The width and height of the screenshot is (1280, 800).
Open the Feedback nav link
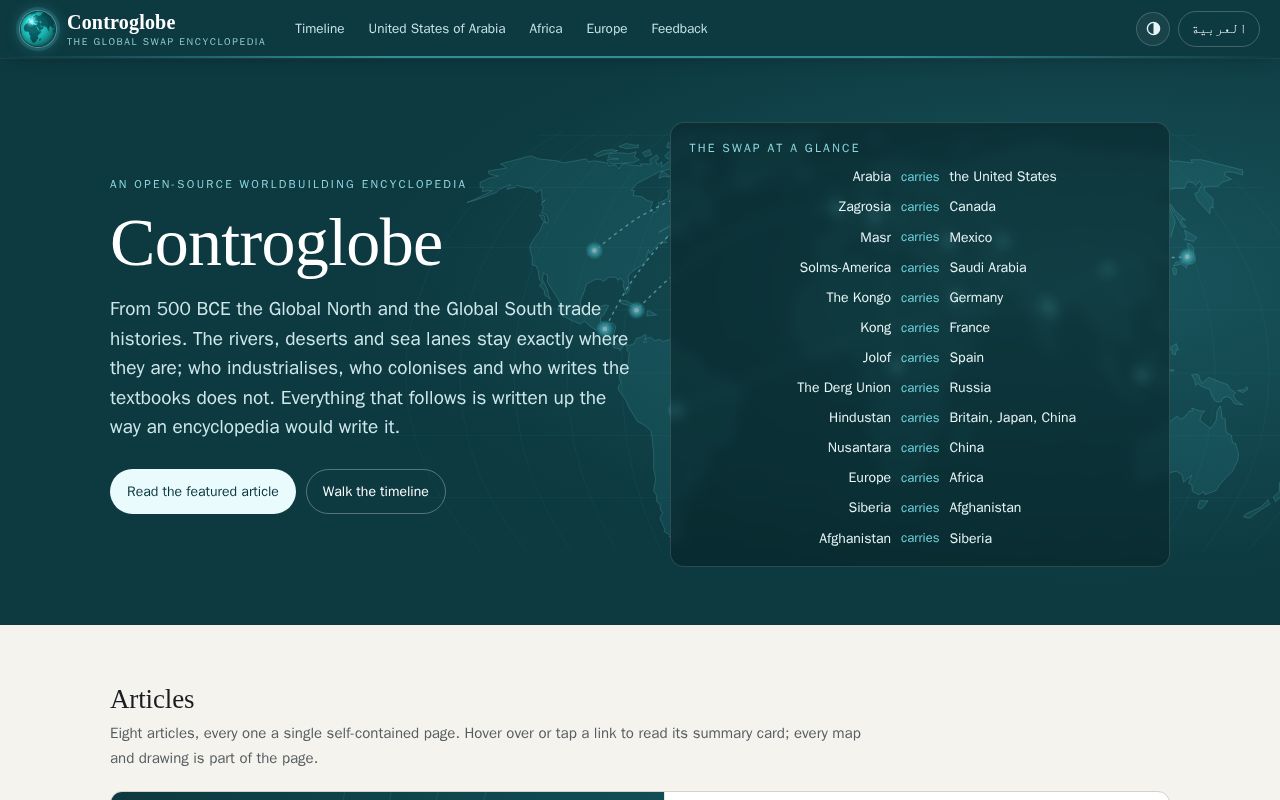click(680, 29)
